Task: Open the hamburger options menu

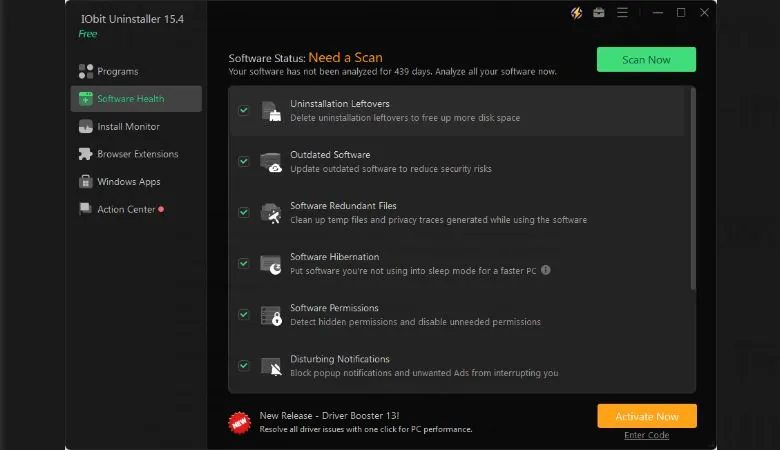Action: coord(622,12)
